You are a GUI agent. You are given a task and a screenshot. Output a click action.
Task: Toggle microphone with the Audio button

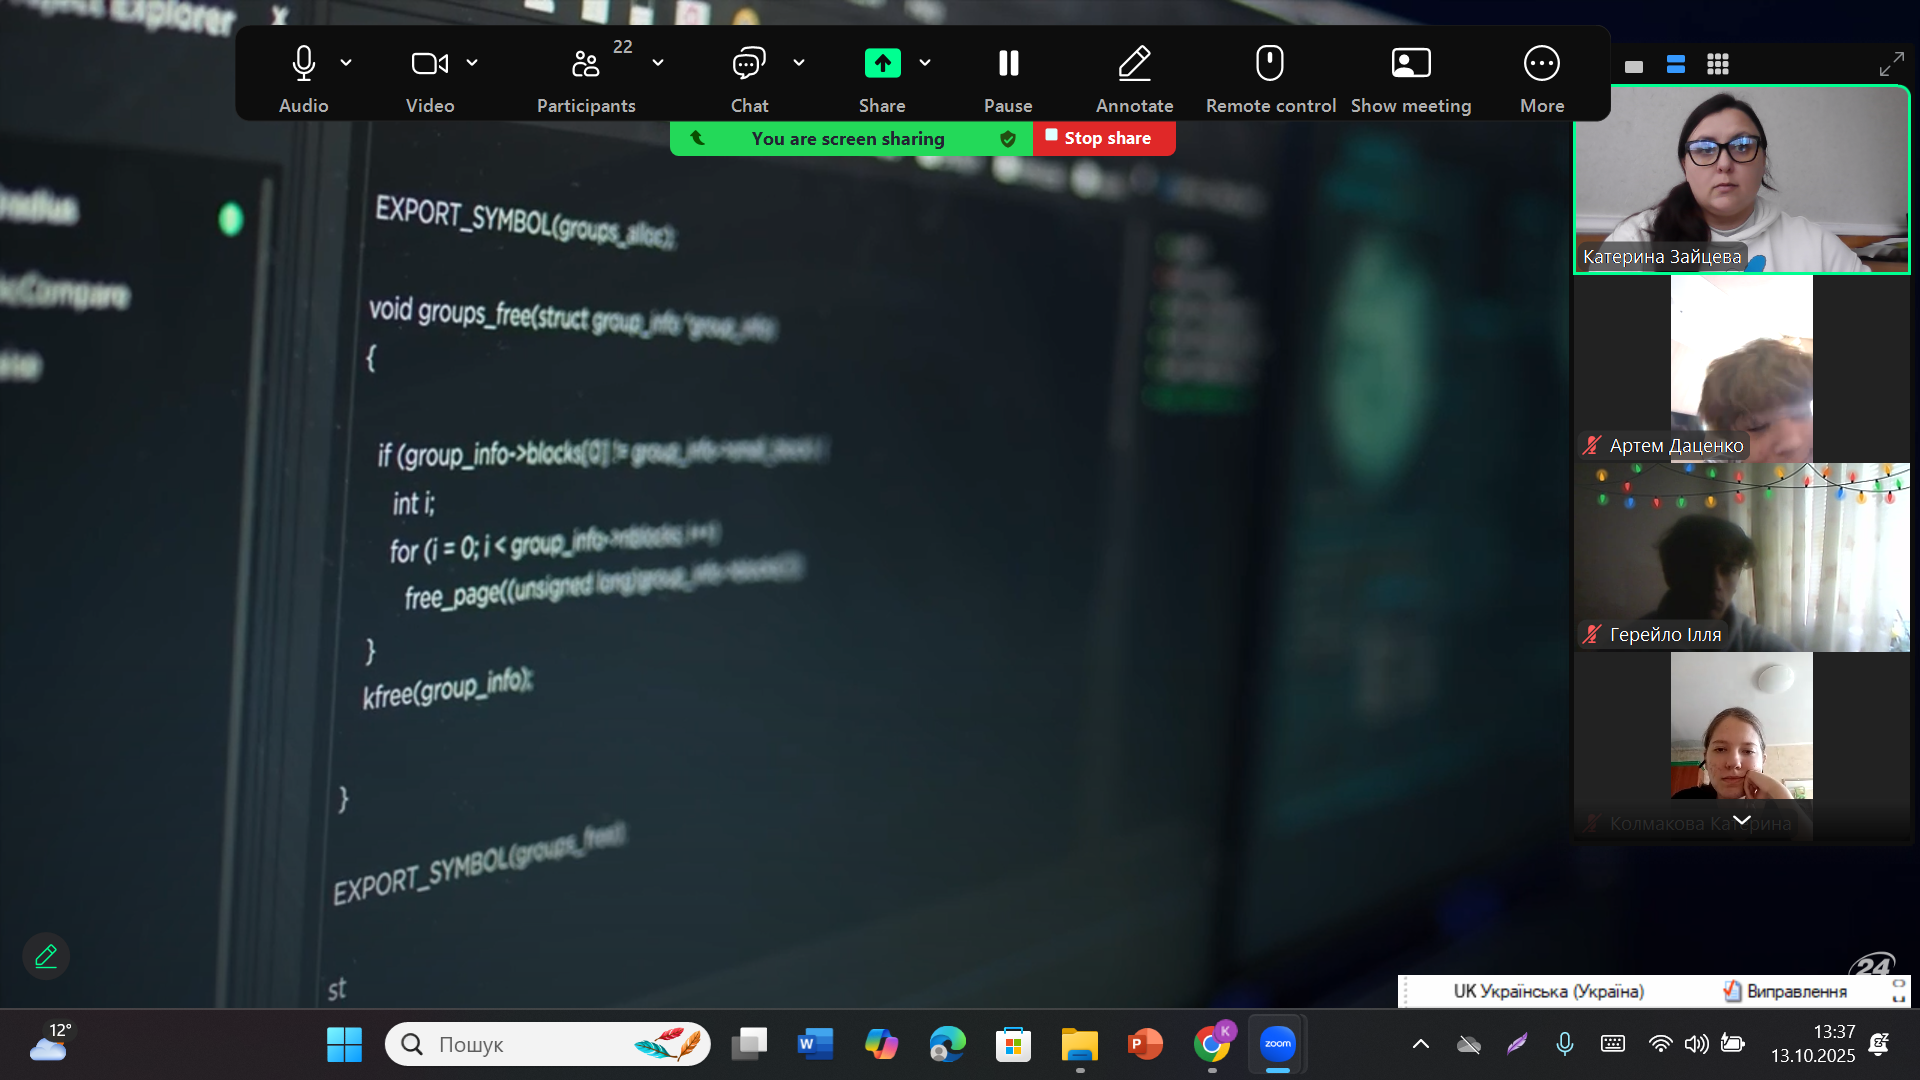pyautogui.click(x=303, y=64)
